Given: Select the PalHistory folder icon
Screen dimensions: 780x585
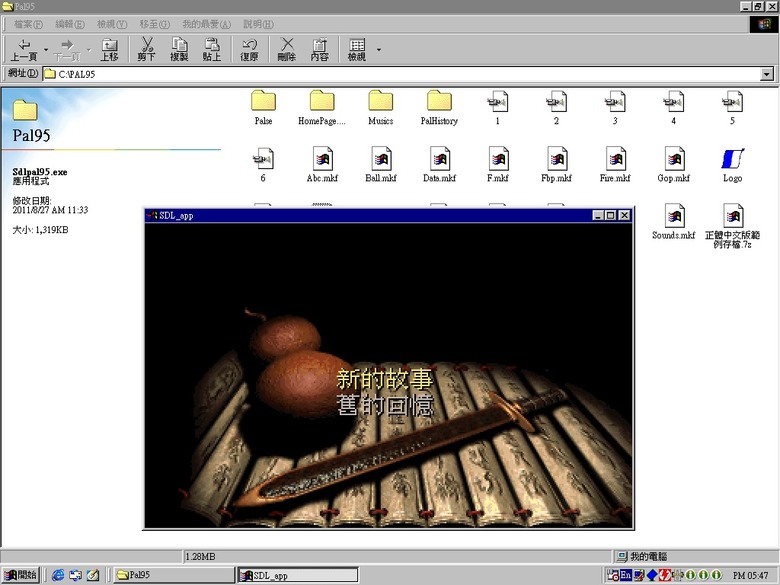Looking at the screenshot, I should 439,100.
